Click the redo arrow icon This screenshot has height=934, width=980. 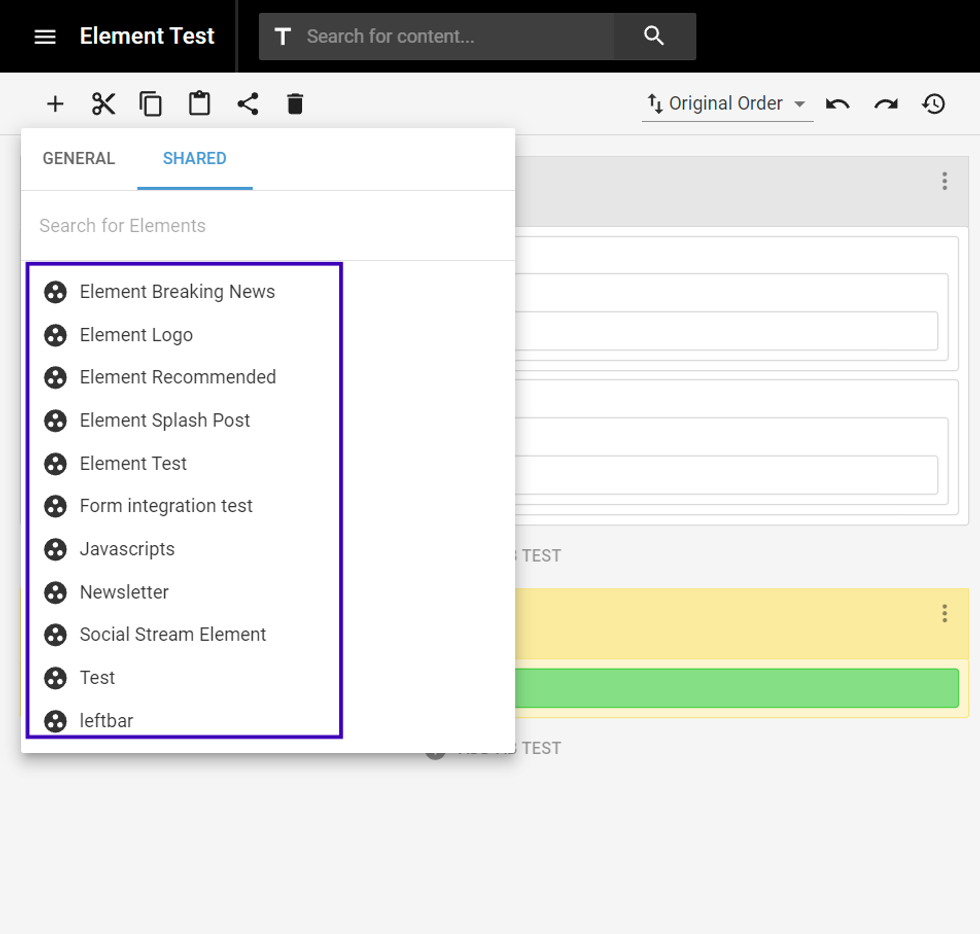tap(886, 104)
